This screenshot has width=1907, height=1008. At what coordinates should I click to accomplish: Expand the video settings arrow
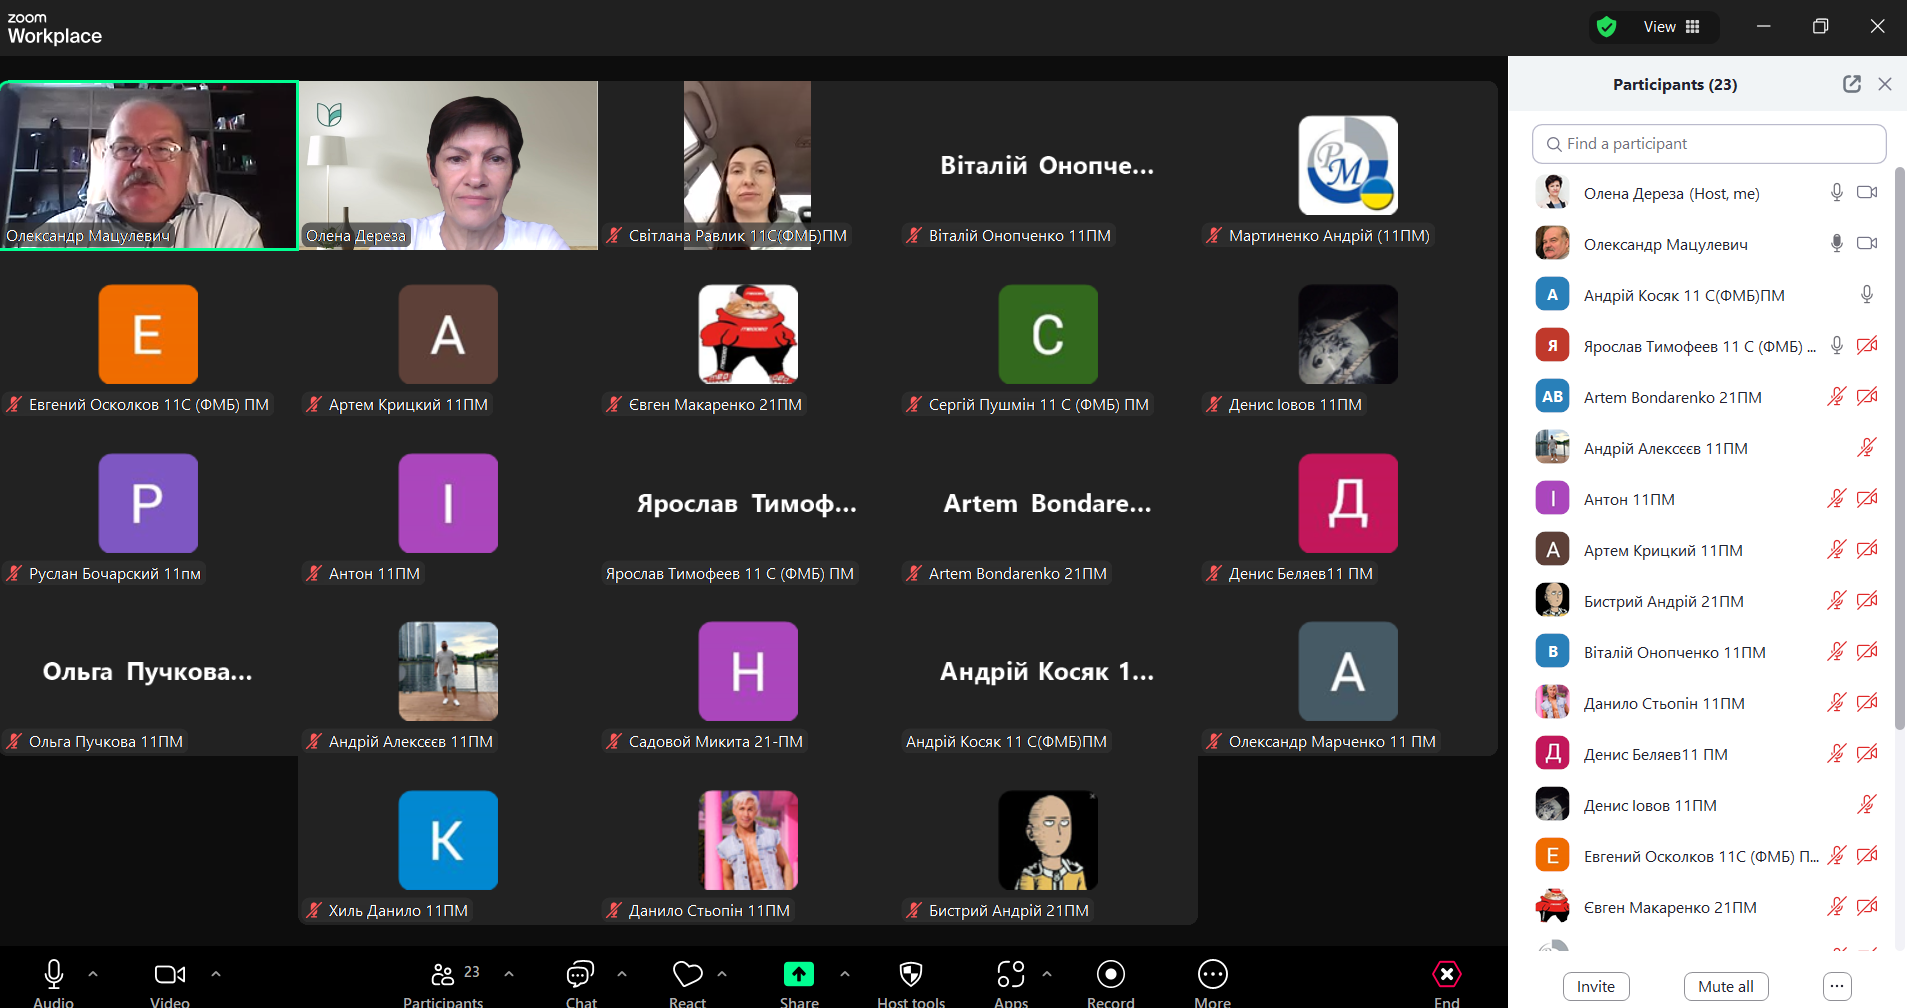point(216,973)
